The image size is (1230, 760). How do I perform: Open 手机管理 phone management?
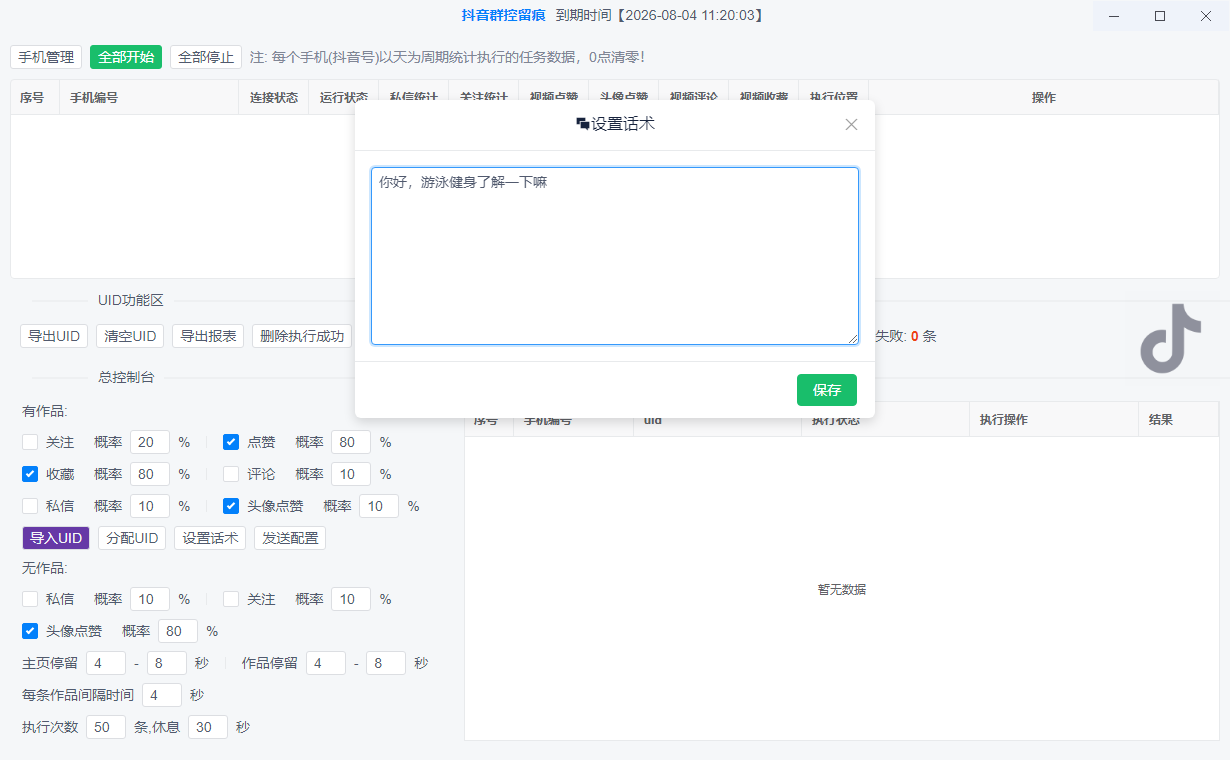click(46, 57)
